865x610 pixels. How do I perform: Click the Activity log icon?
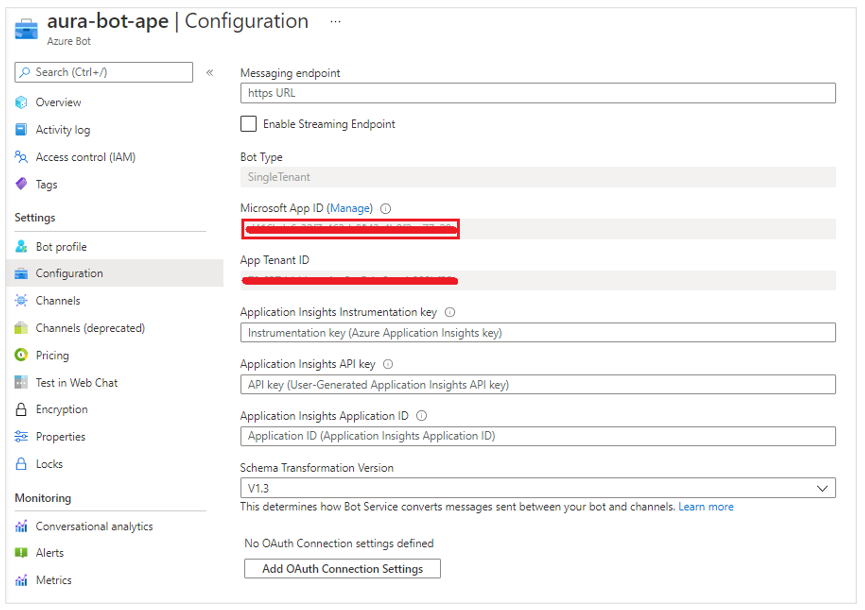click(21, 130)
